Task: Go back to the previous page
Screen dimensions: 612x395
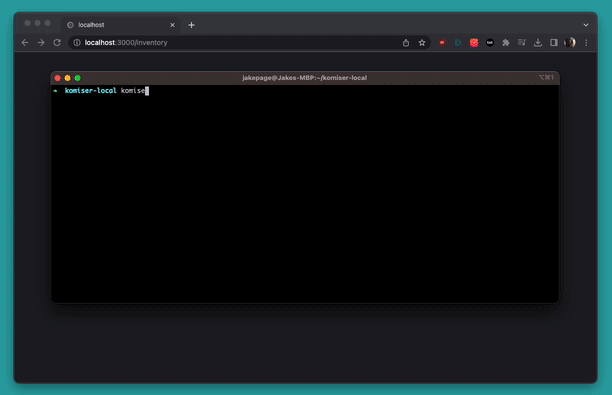Action: coord(25,43)
